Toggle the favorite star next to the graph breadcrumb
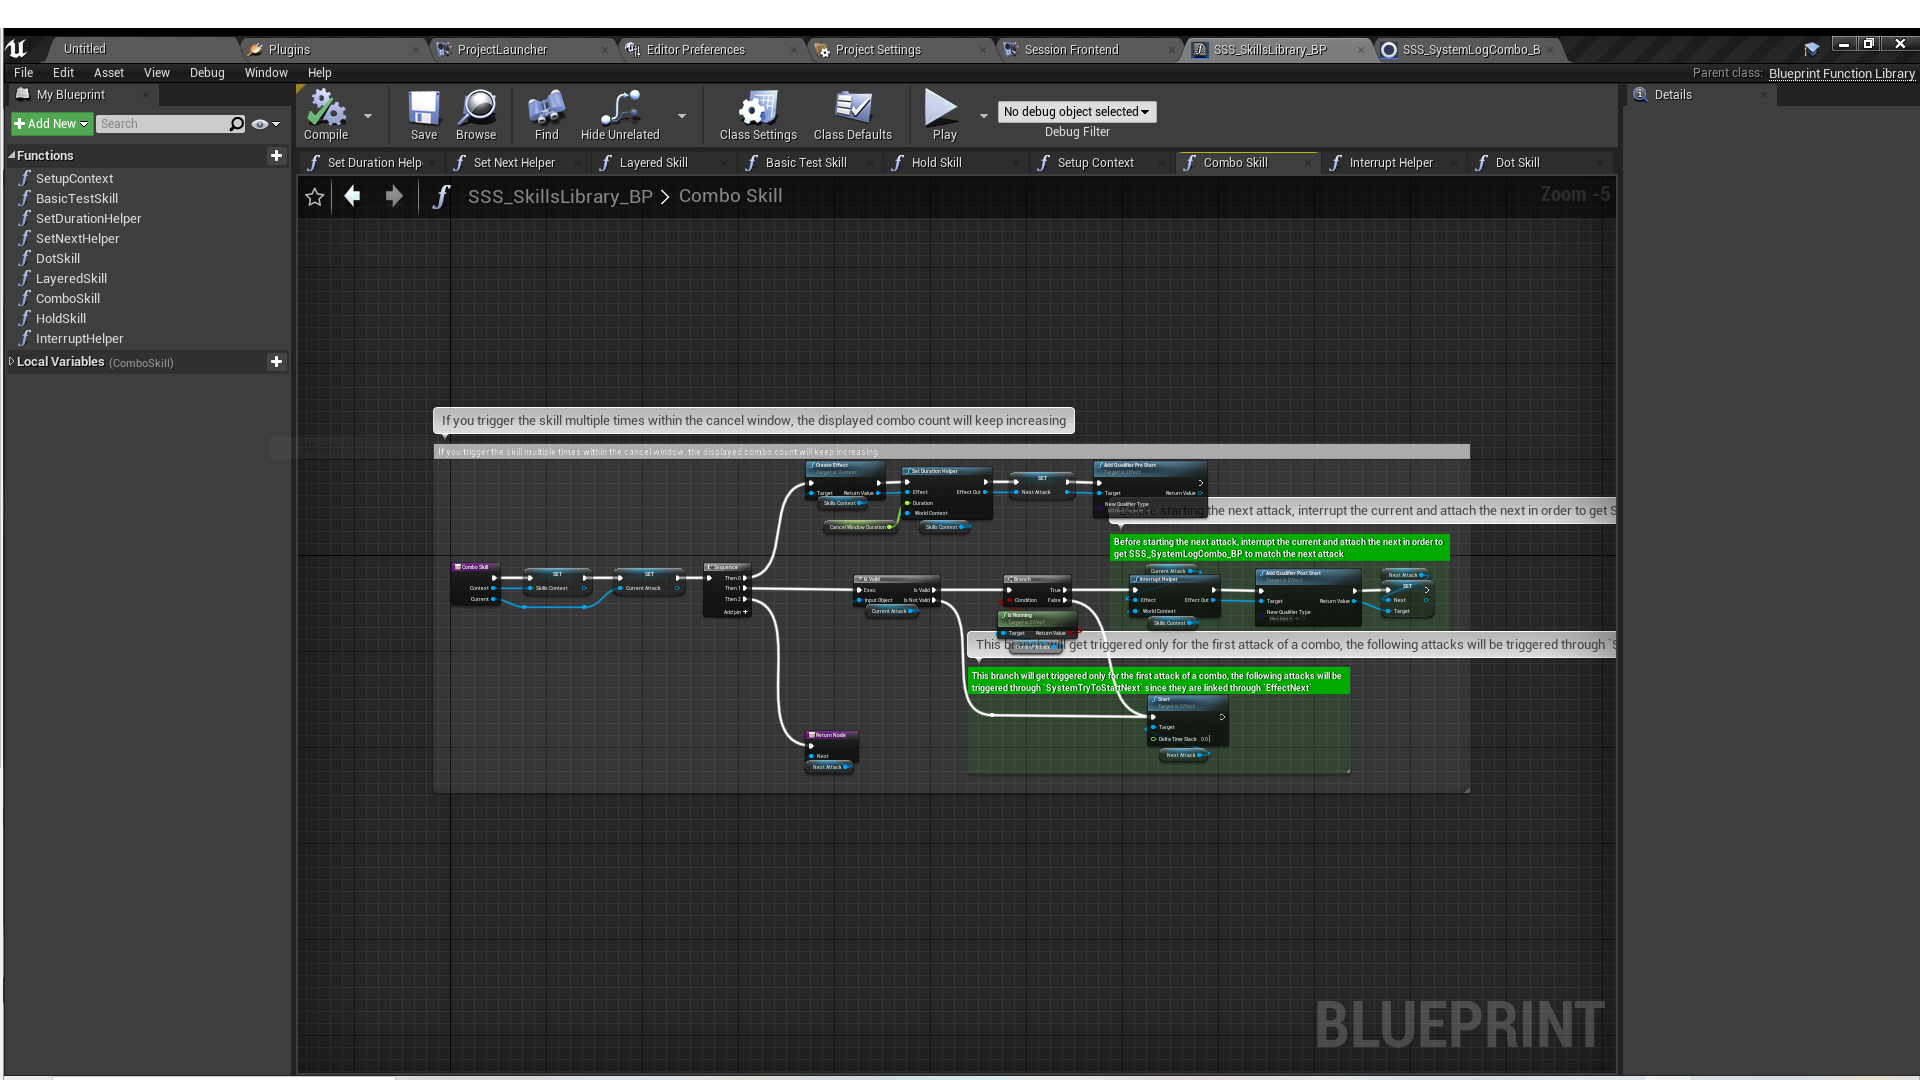The width and height of the screenshot is (1920, 1080). (x=315, y=196)
